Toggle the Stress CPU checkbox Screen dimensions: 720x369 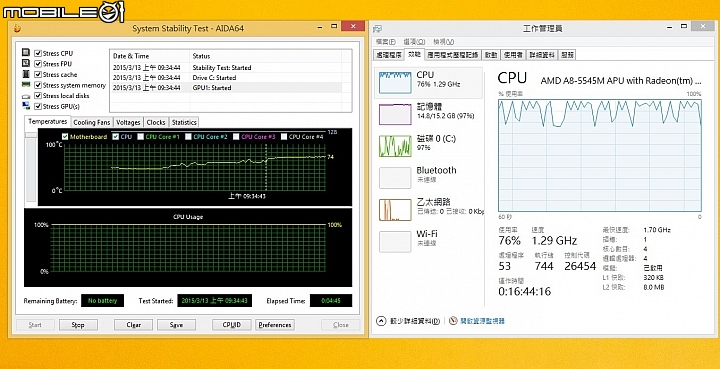click(x=38, y=53)
